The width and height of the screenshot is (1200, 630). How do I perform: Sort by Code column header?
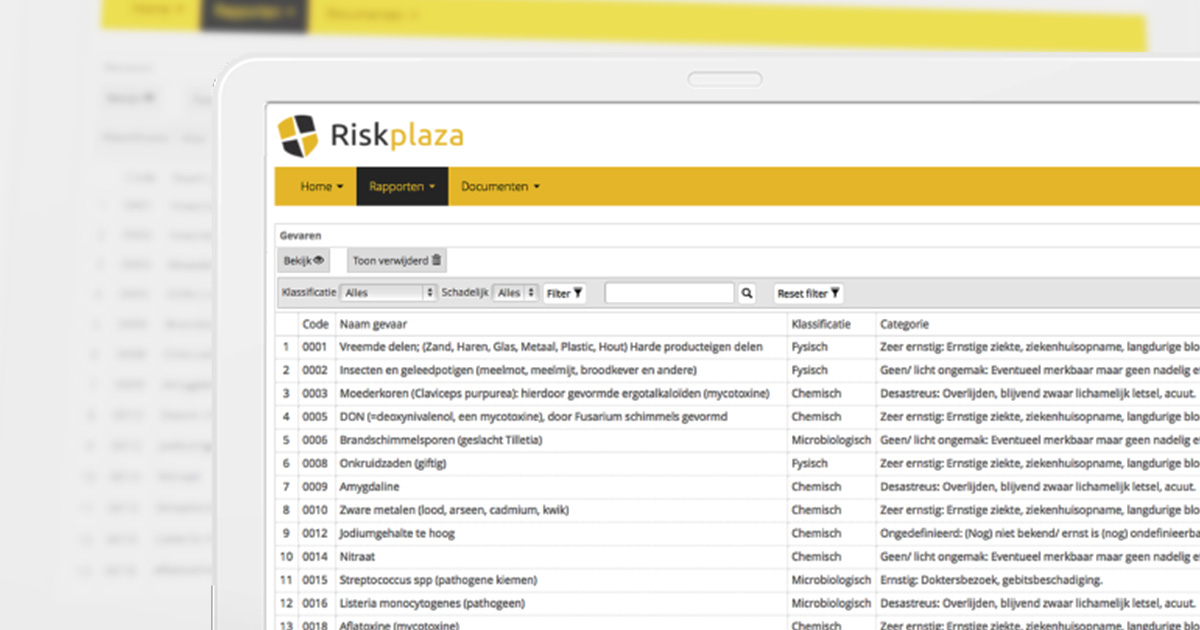click(315, 324)
